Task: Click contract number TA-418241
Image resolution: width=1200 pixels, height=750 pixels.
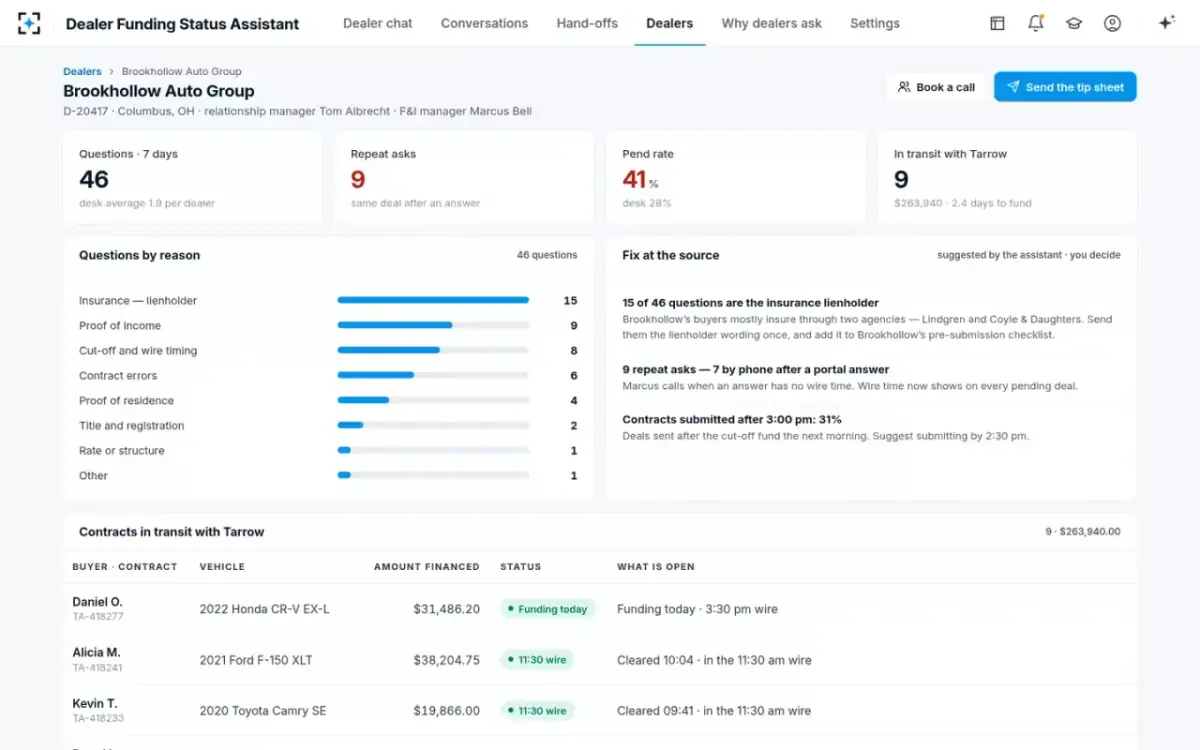Action: click(x=98, y=668)
